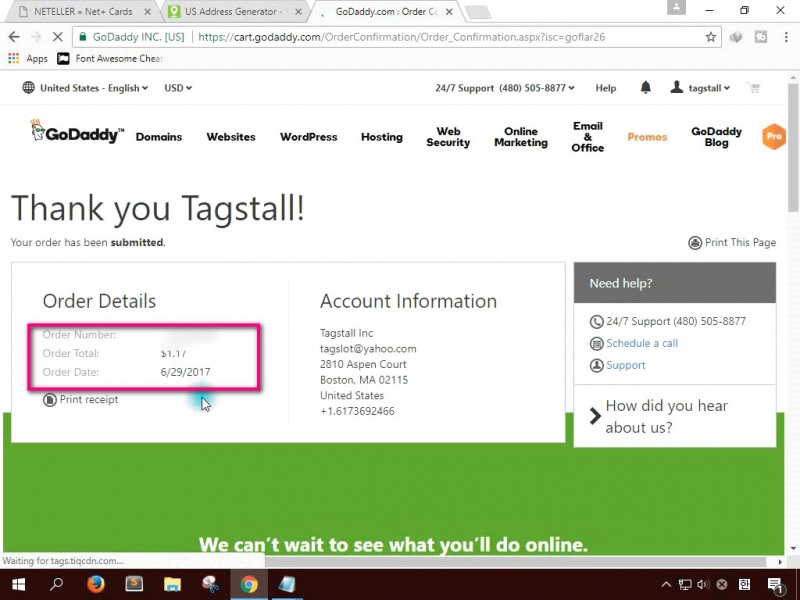Click the Schedule a call link
800x600 pixels.
pyautogui.click(x=642, y=343)
